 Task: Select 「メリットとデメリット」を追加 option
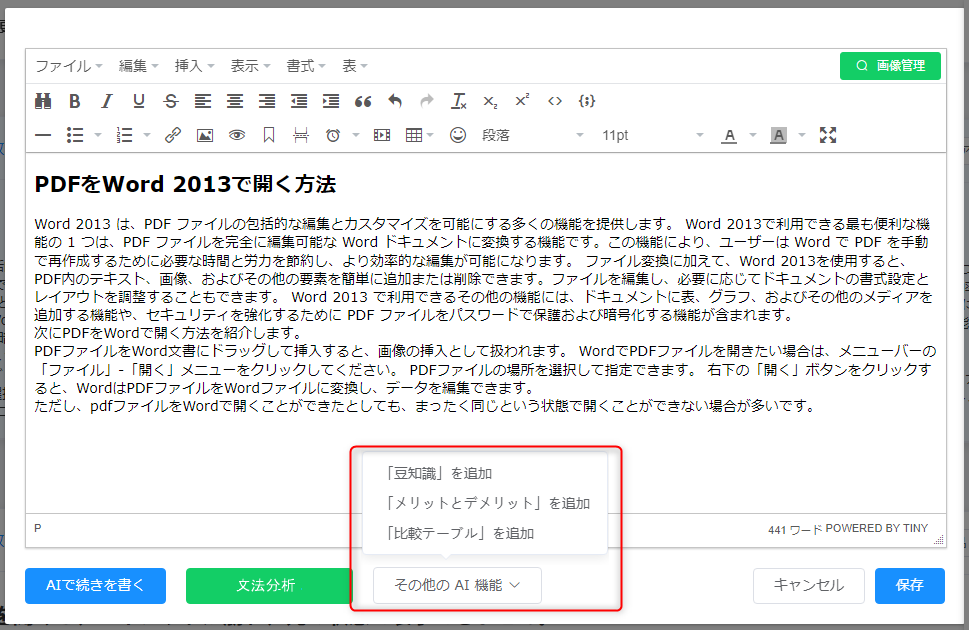point(485,503)
